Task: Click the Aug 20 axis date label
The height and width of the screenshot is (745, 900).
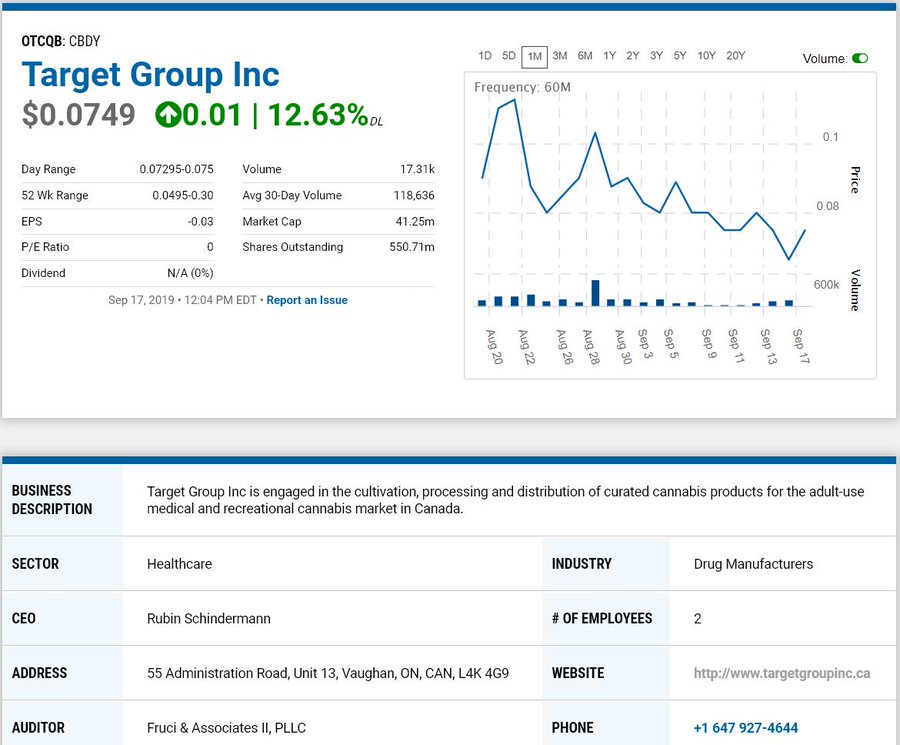Action: coord(494,347)
